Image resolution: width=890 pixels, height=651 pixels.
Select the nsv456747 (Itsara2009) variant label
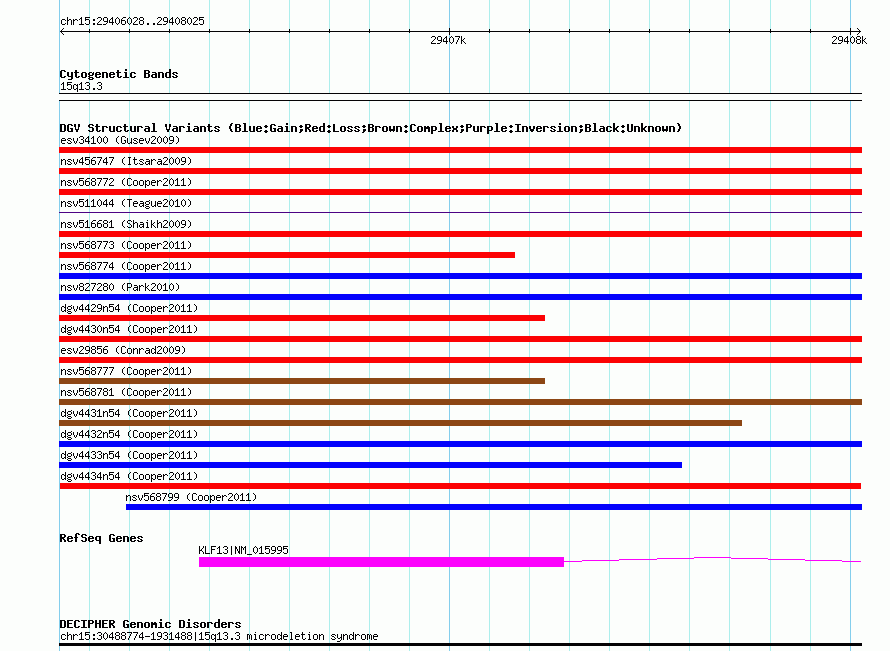(x=126, y=161)
